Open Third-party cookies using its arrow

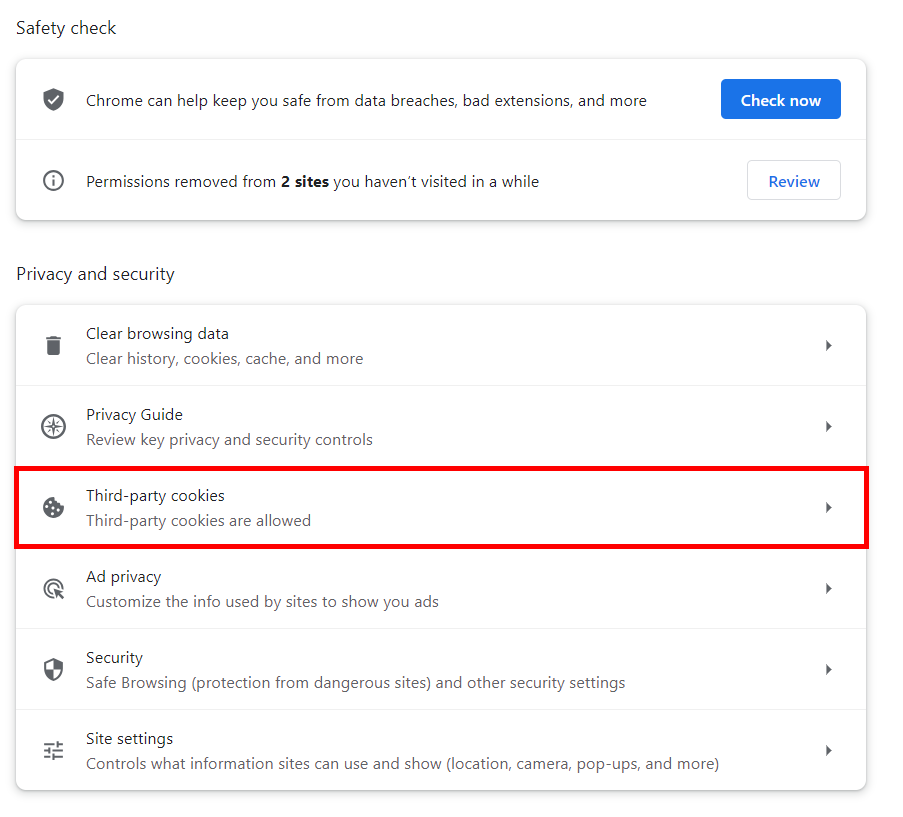coord(828,508)
